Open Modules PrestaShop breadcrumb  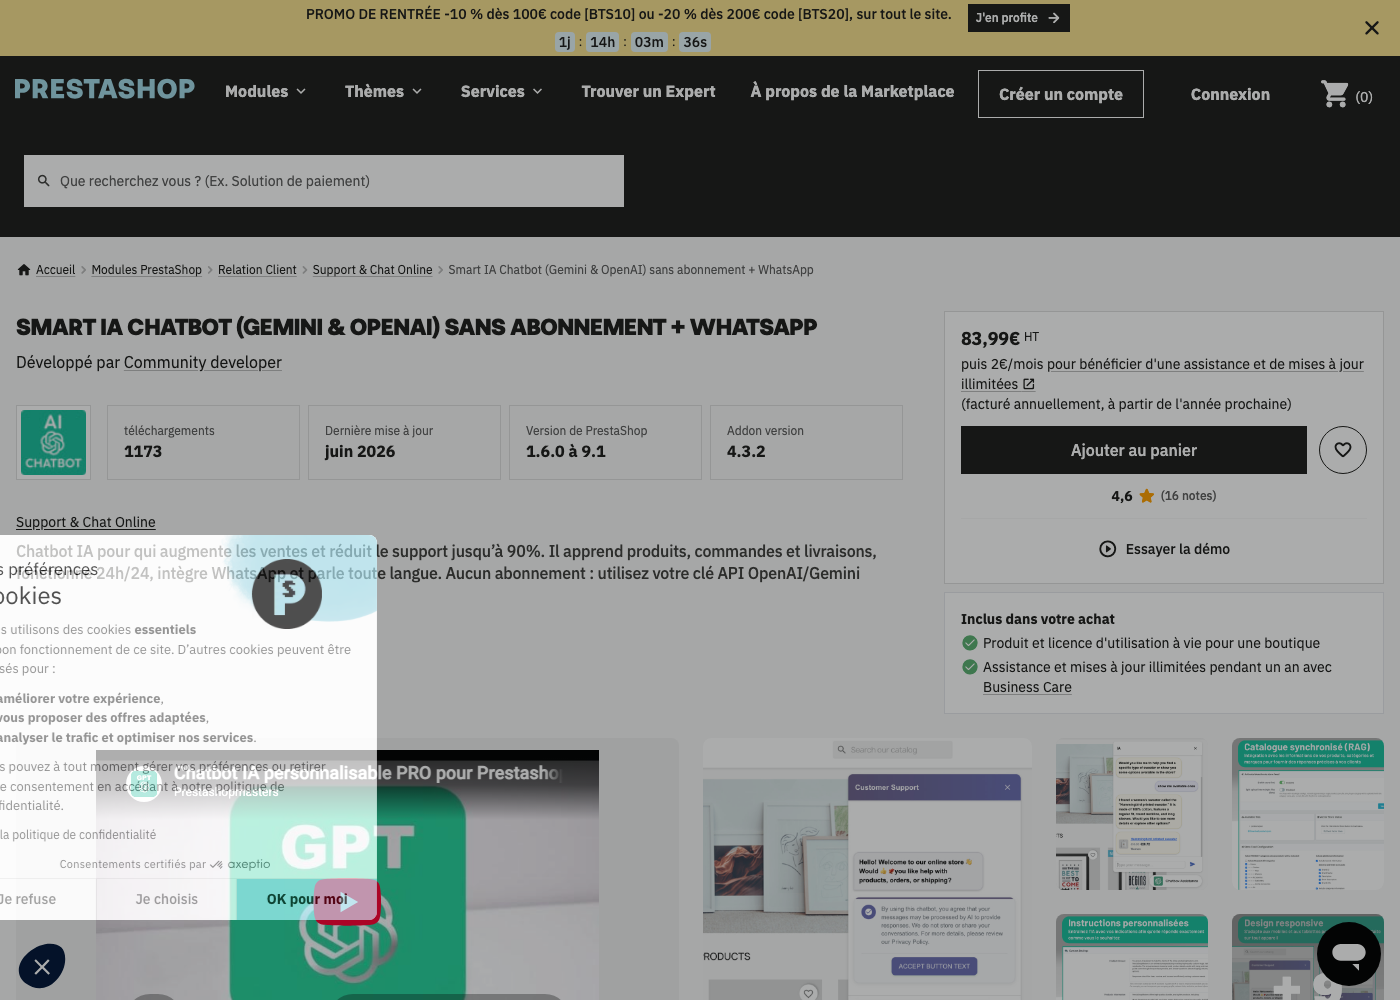[x=147, y=270]
